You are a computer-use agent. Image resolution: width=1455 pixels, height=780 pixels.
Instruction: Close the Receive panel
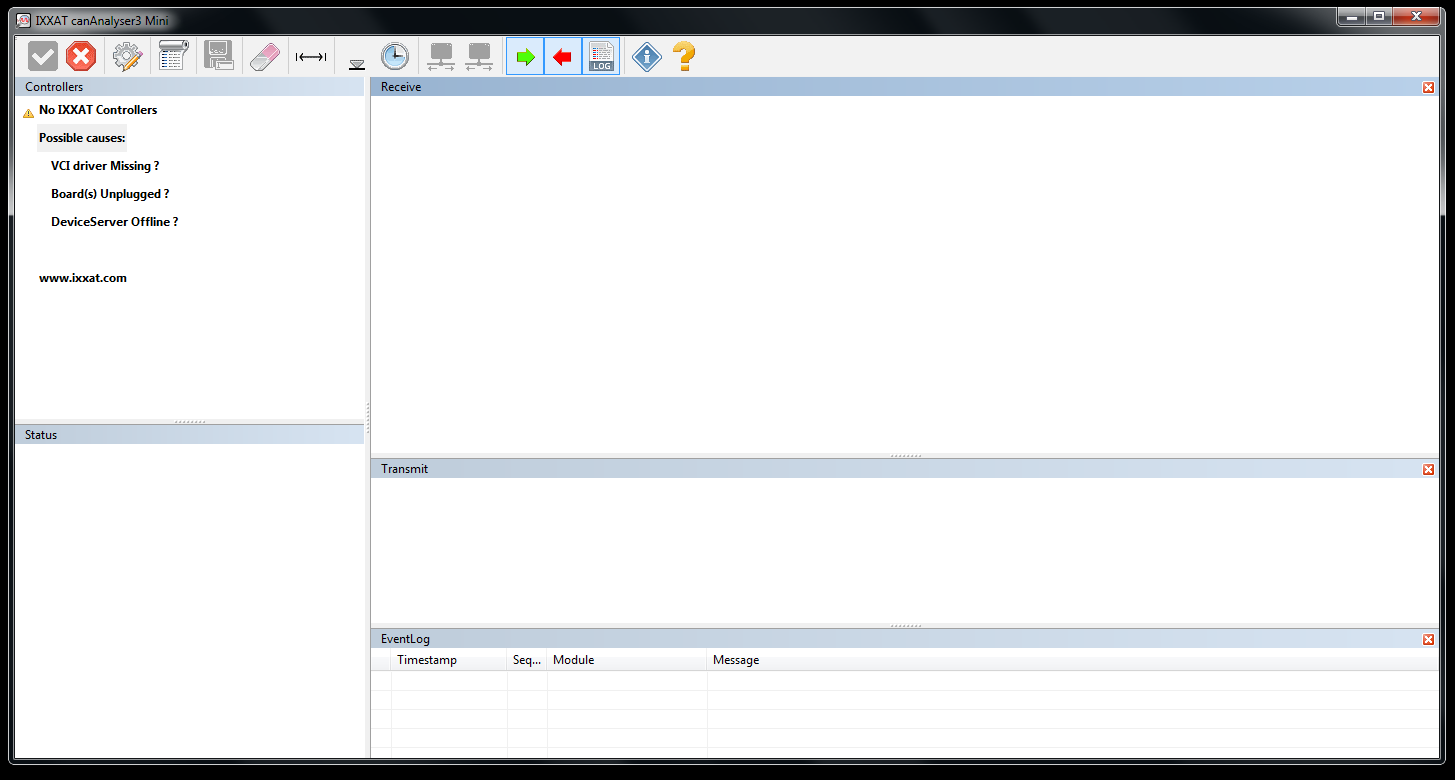coord(1428,88)
